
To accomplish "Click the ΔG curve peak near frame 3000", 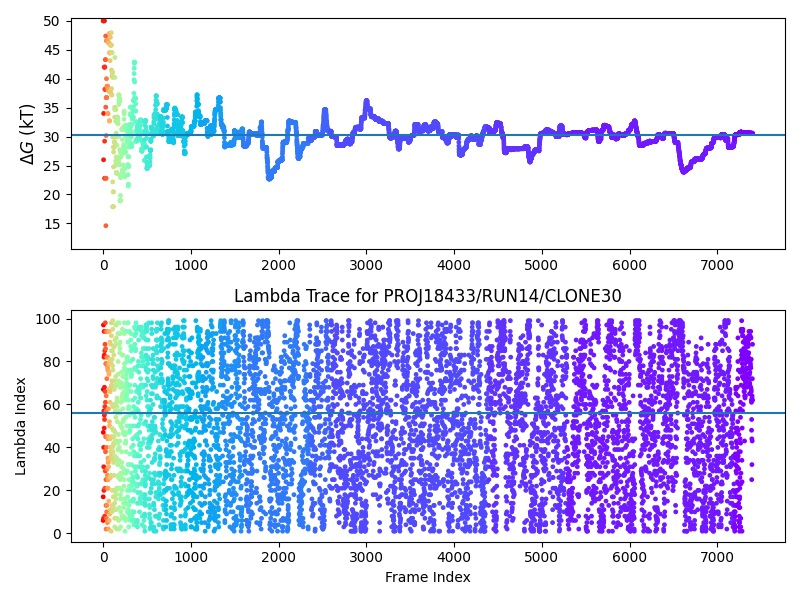I will 366,101.
